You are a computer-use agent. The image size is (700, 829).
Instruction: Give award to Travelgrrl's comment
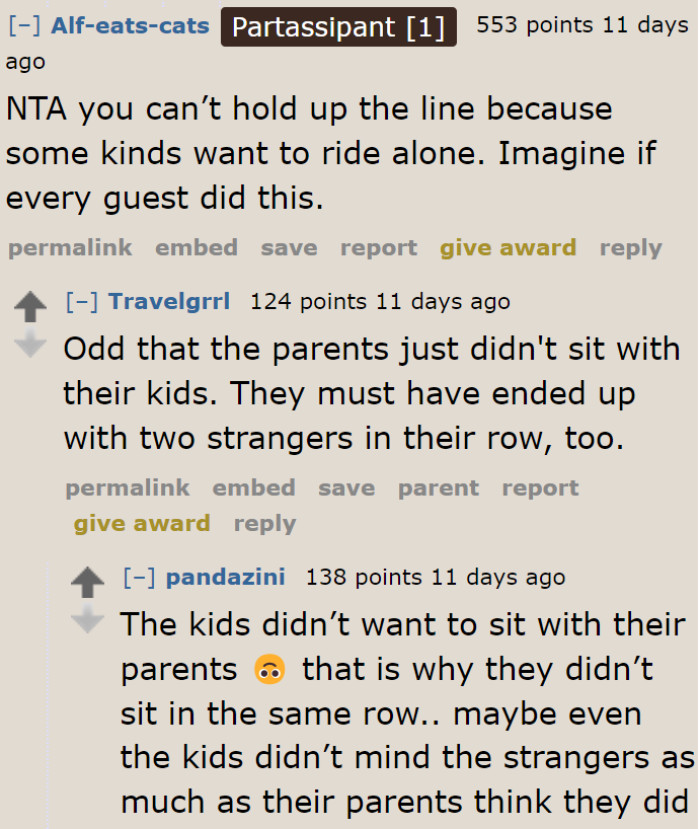[x=141, y=523]
